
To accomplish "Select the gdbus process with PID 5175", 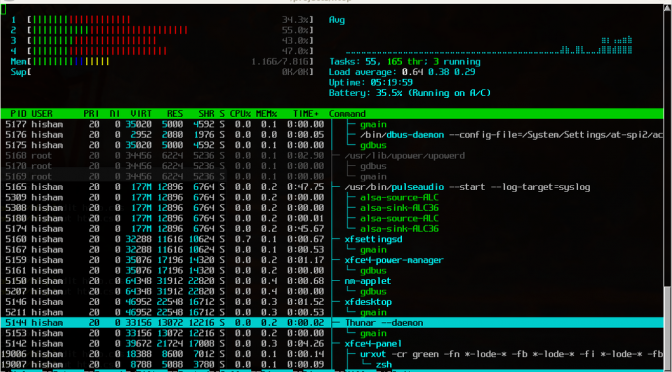I will (332, 145).
